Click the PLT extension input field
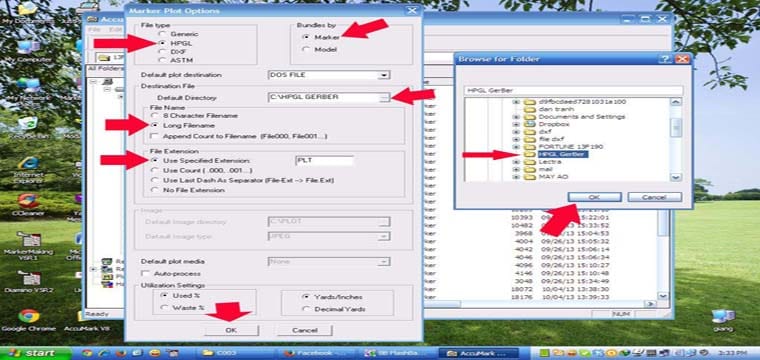This screenshot has width=760, height=360. [x=324, y=160]
